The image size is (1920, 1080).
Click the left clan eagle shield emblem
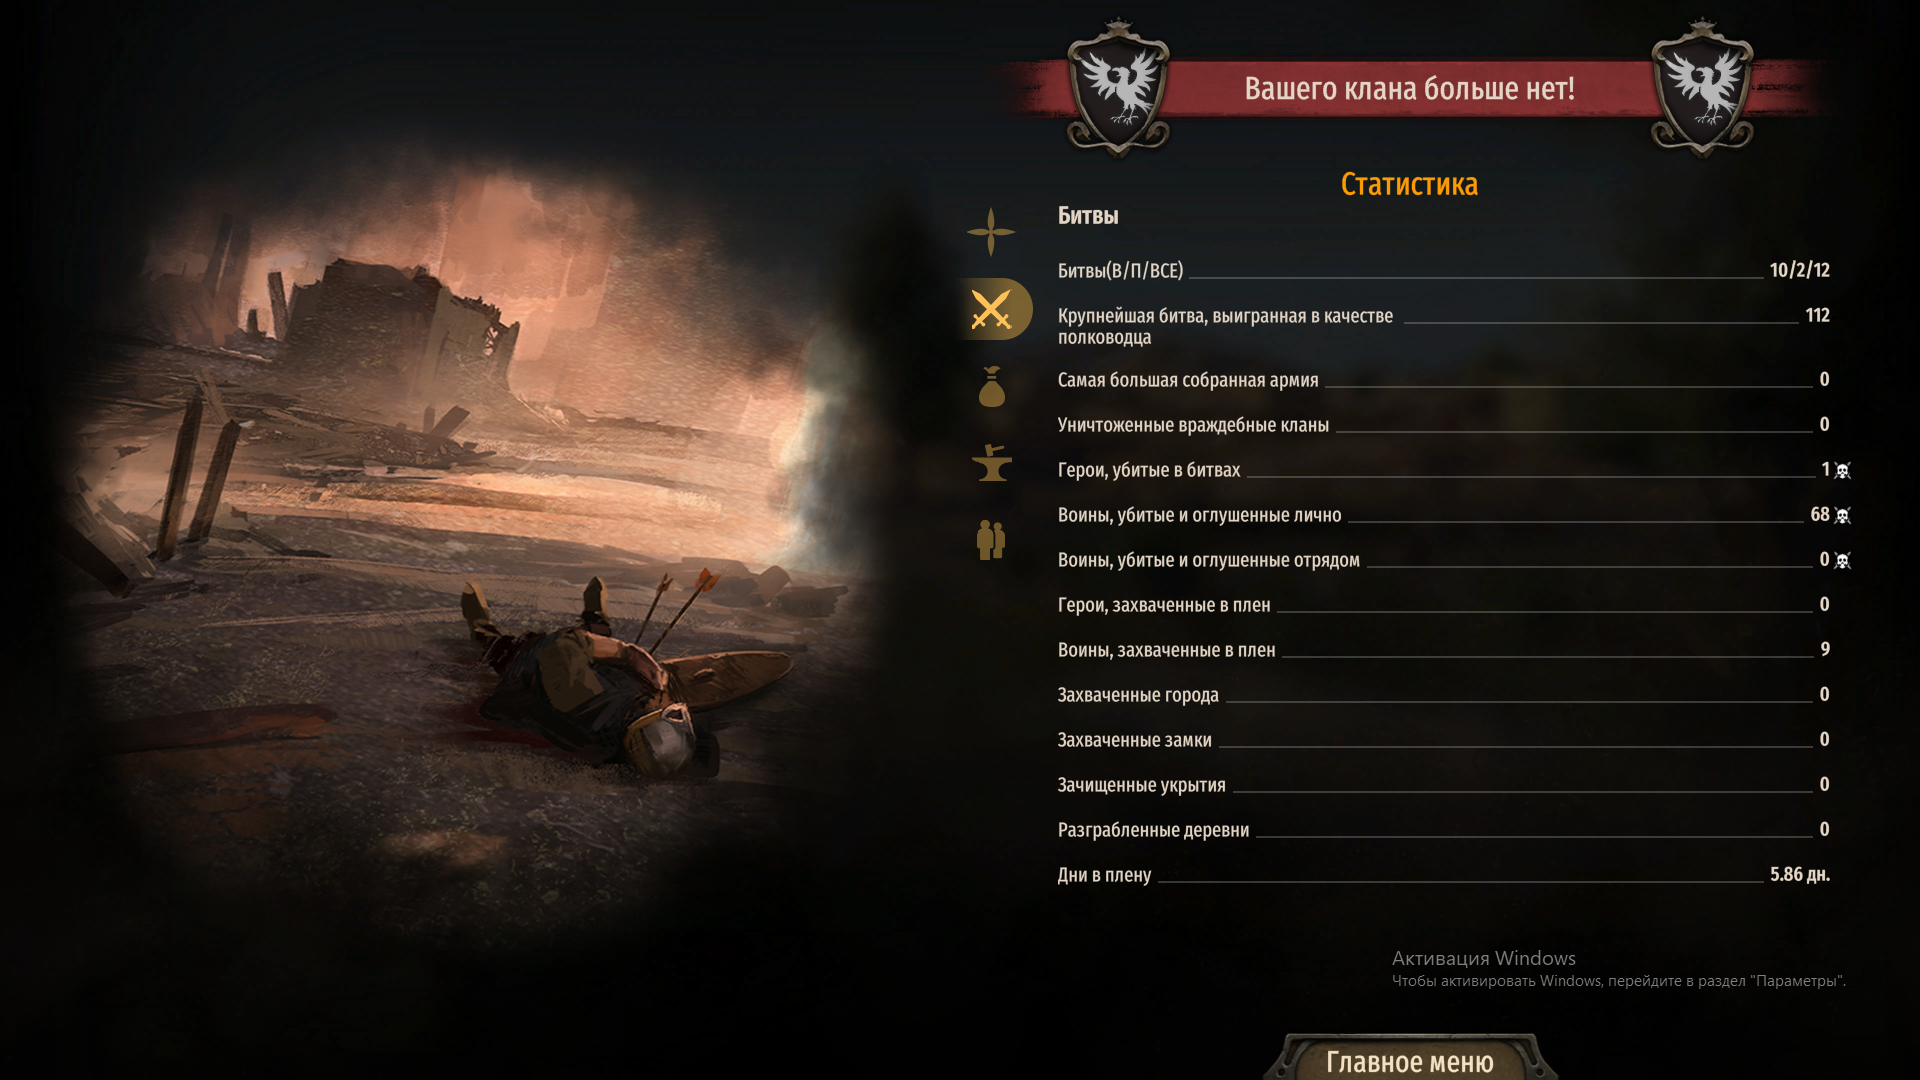click(x=1118, y=88)
